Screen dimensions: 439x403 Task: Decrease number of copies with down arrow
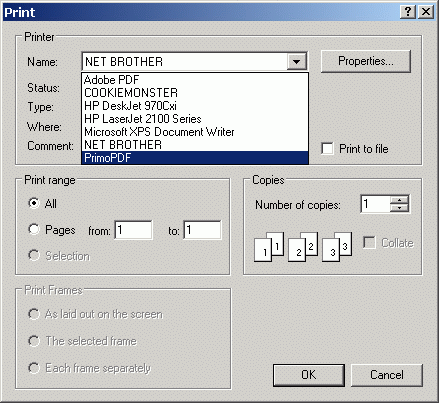click(x=399, y=208)
